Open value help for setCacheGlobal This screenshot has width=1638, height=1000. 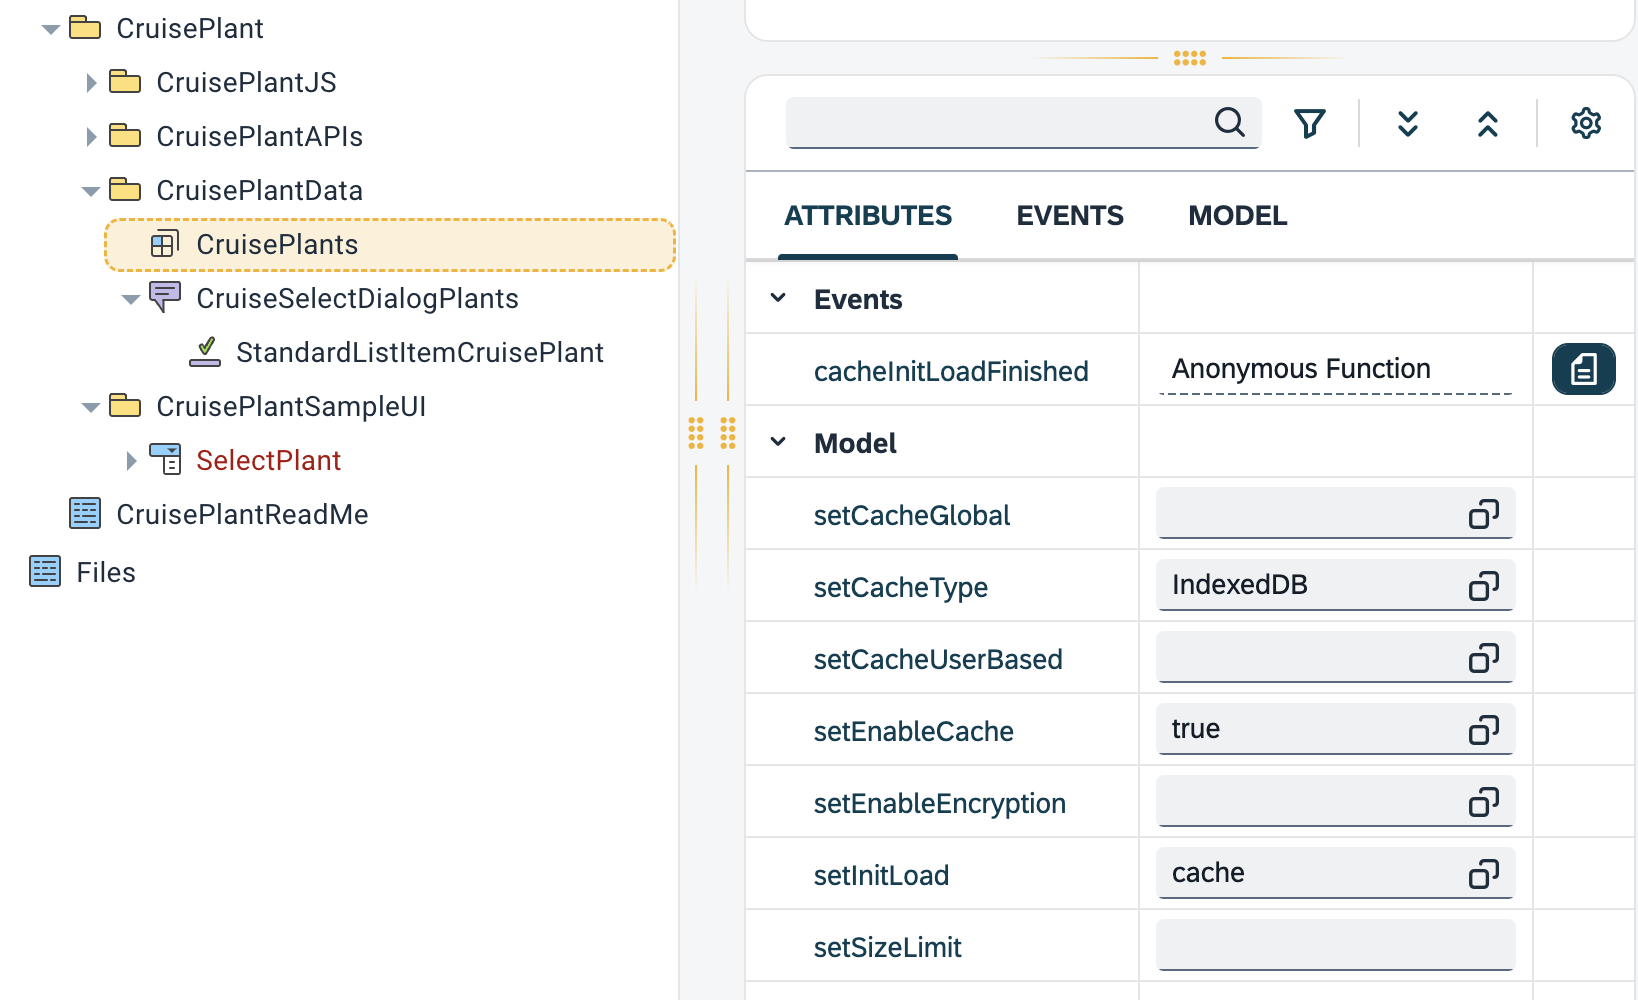click(1484, 514)
